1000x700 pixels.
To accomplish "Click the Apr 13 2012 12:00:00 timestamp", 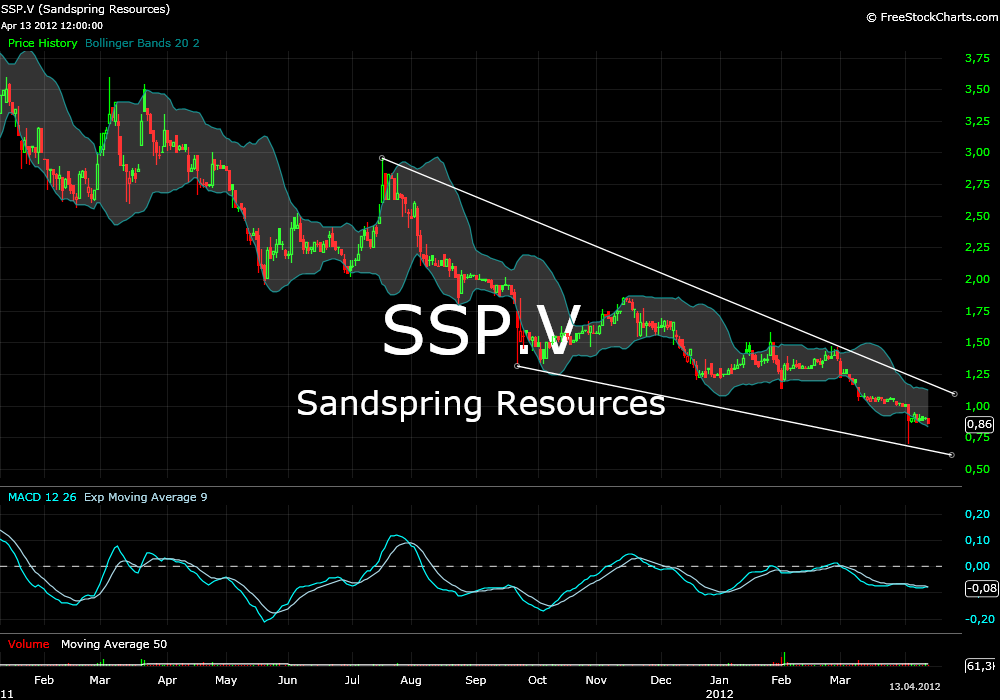I will tap(52, 26).
